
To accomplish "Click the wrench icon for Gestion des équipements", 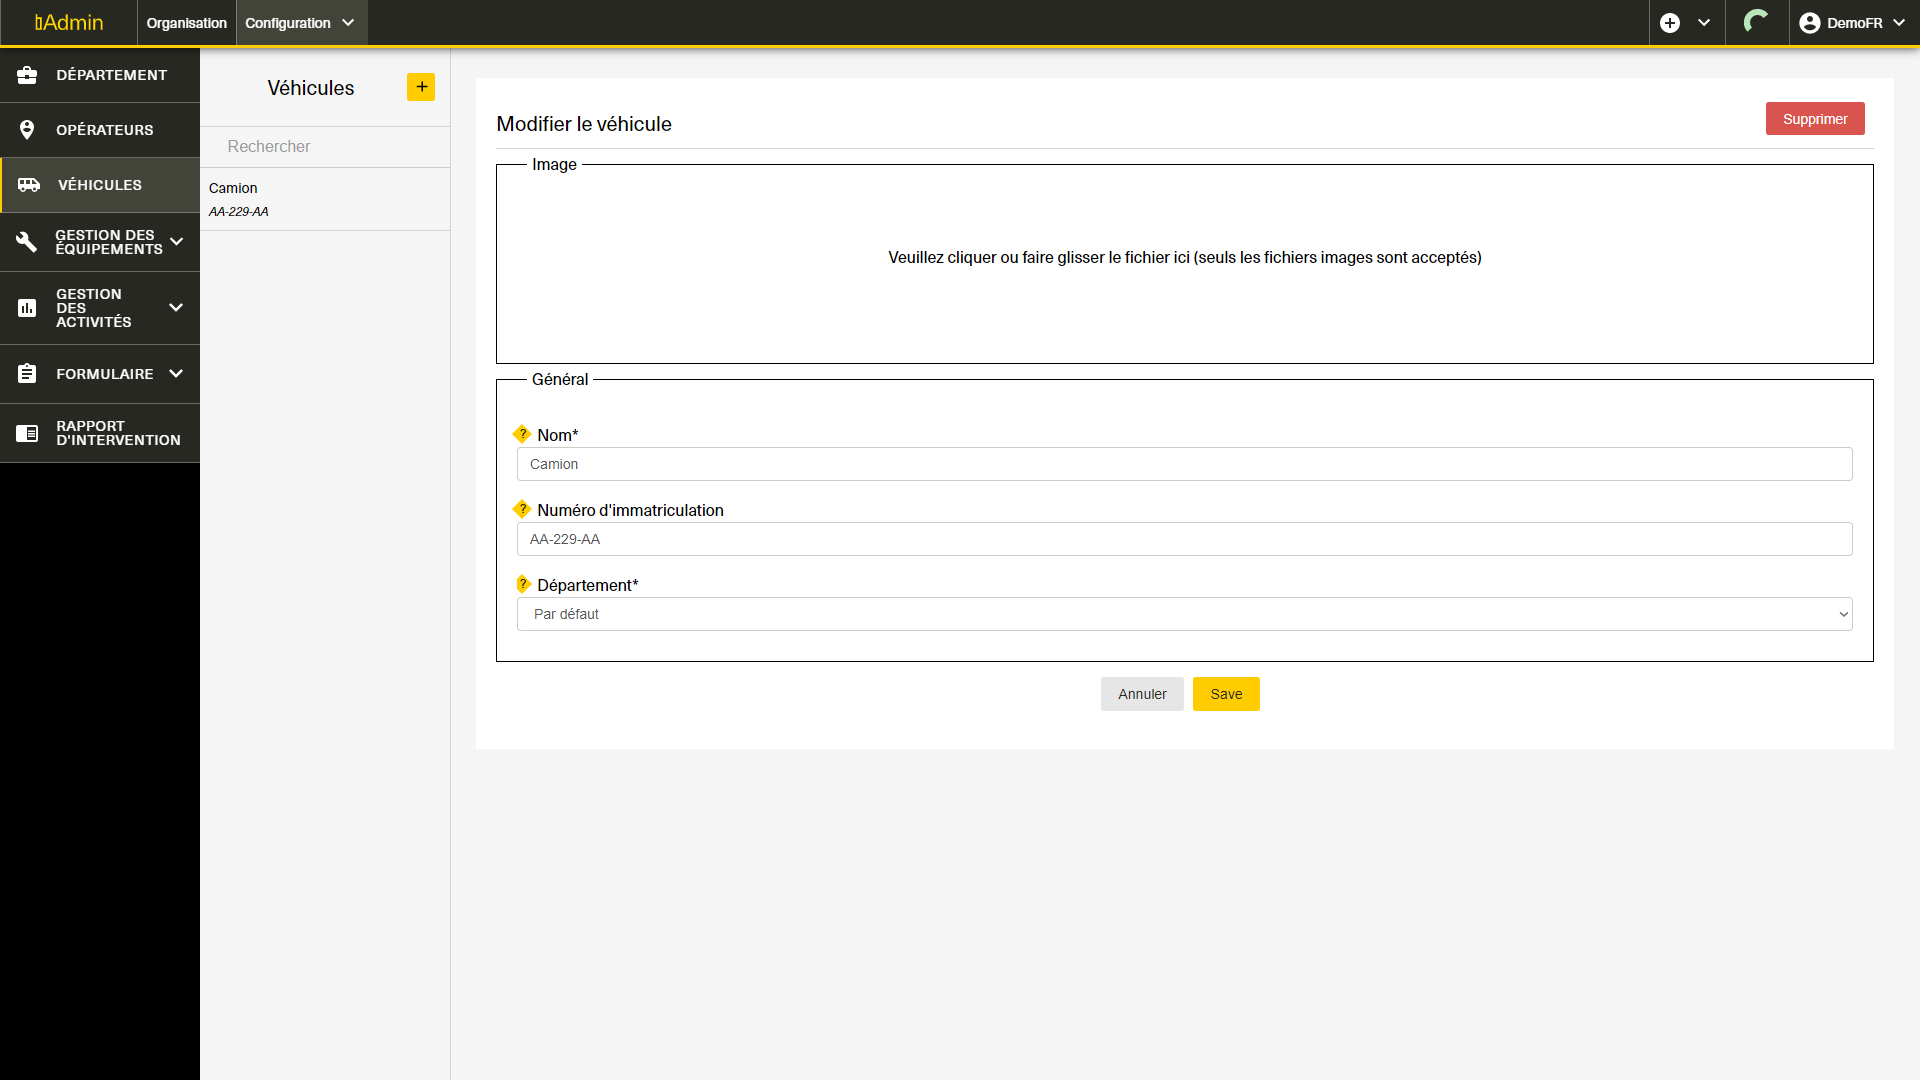I will [x=27, y=242].
